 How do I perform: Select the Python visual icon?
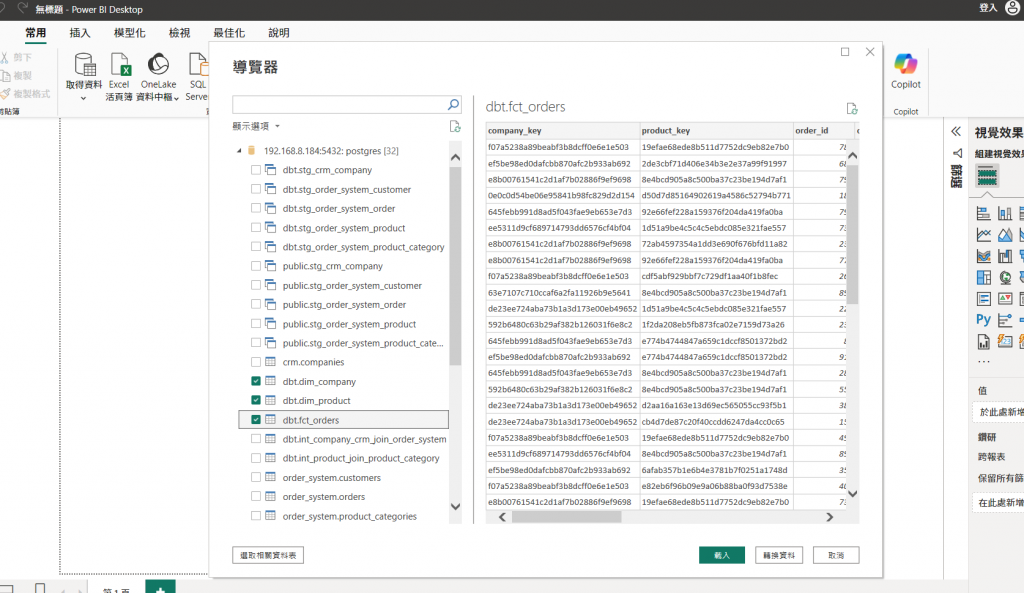[984, 319]
